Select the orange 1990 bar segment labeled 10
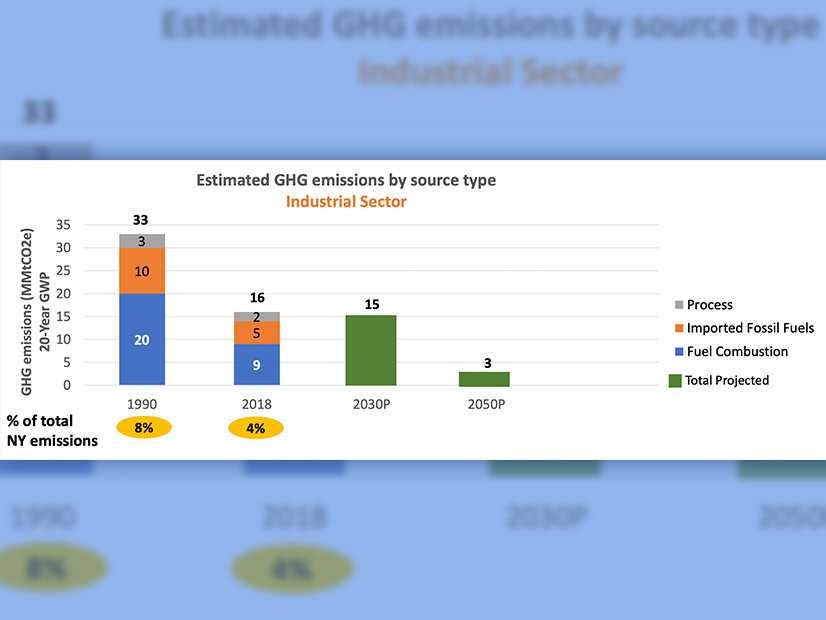Image resolution: width=826 pixels, height=620 pixels. click(142, 271)
